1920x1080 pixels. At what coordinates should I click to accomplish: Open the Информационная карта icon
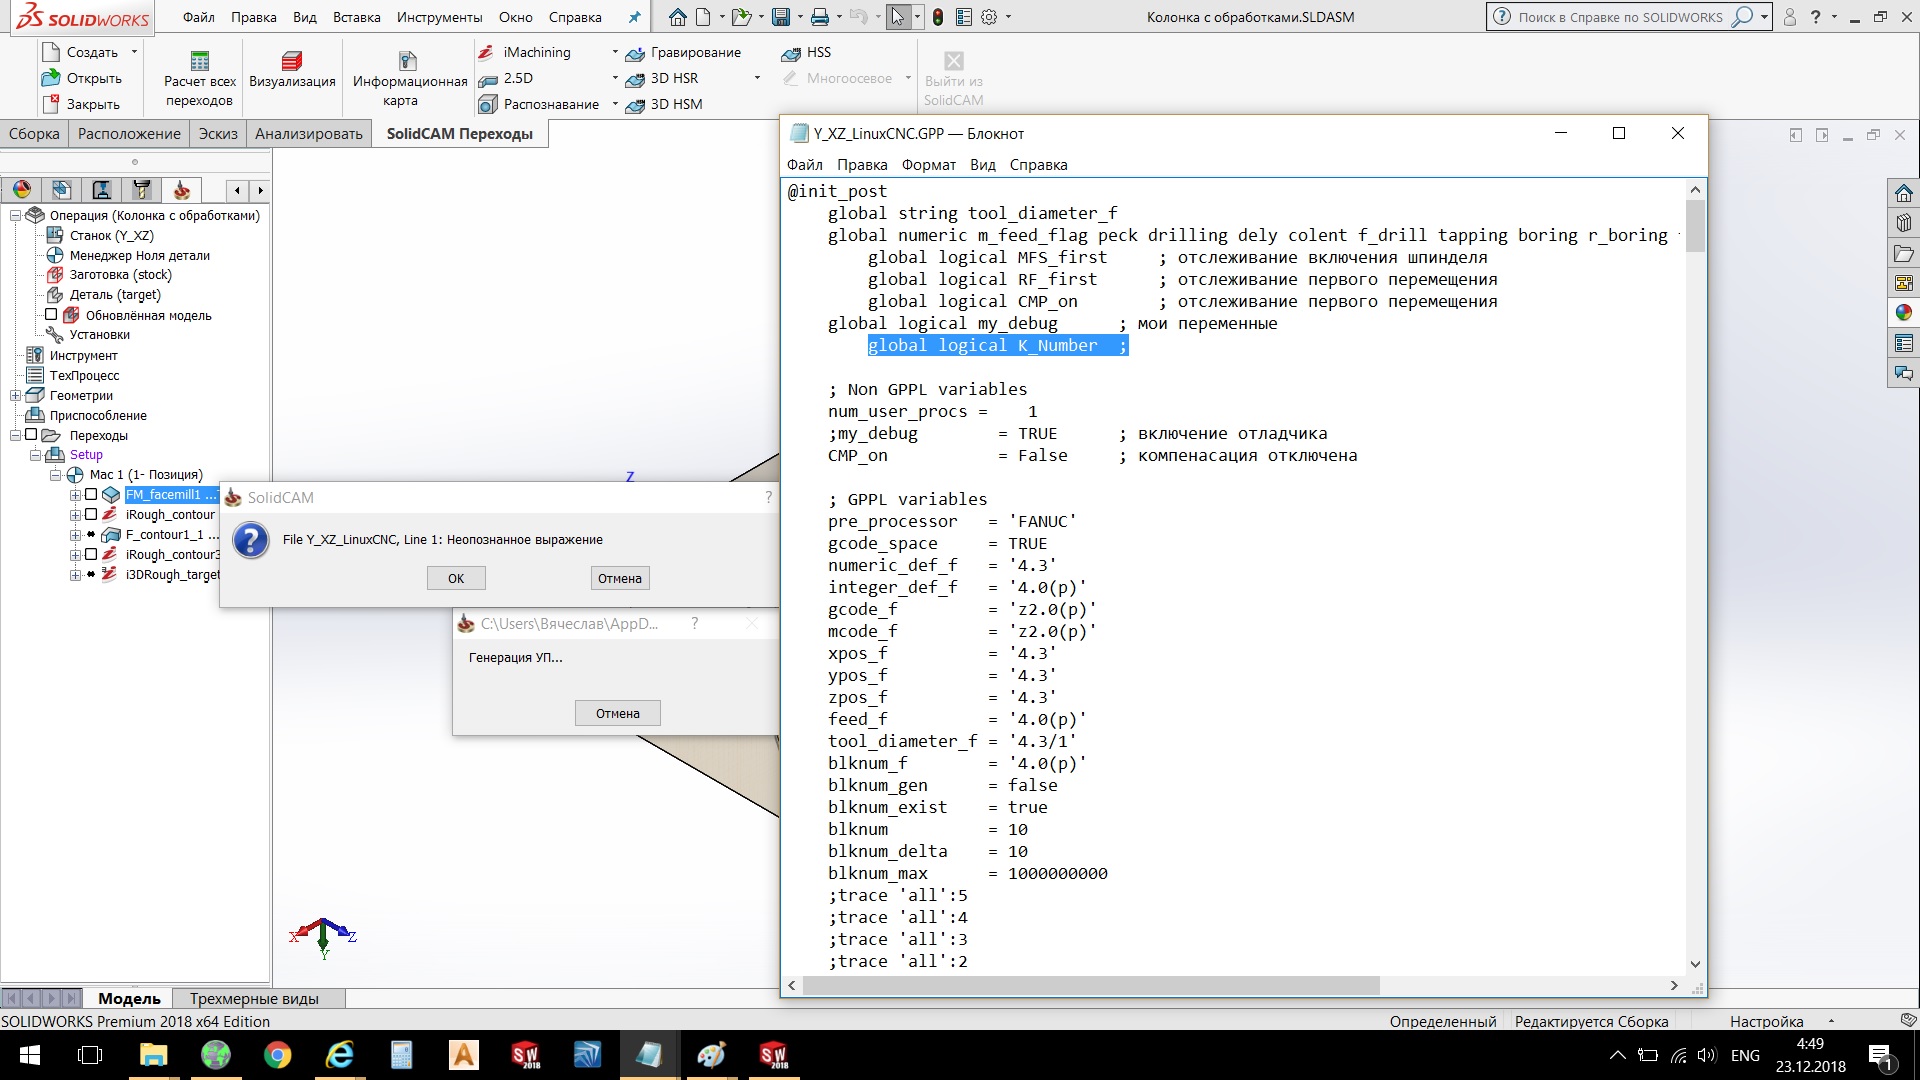[408, 61]
